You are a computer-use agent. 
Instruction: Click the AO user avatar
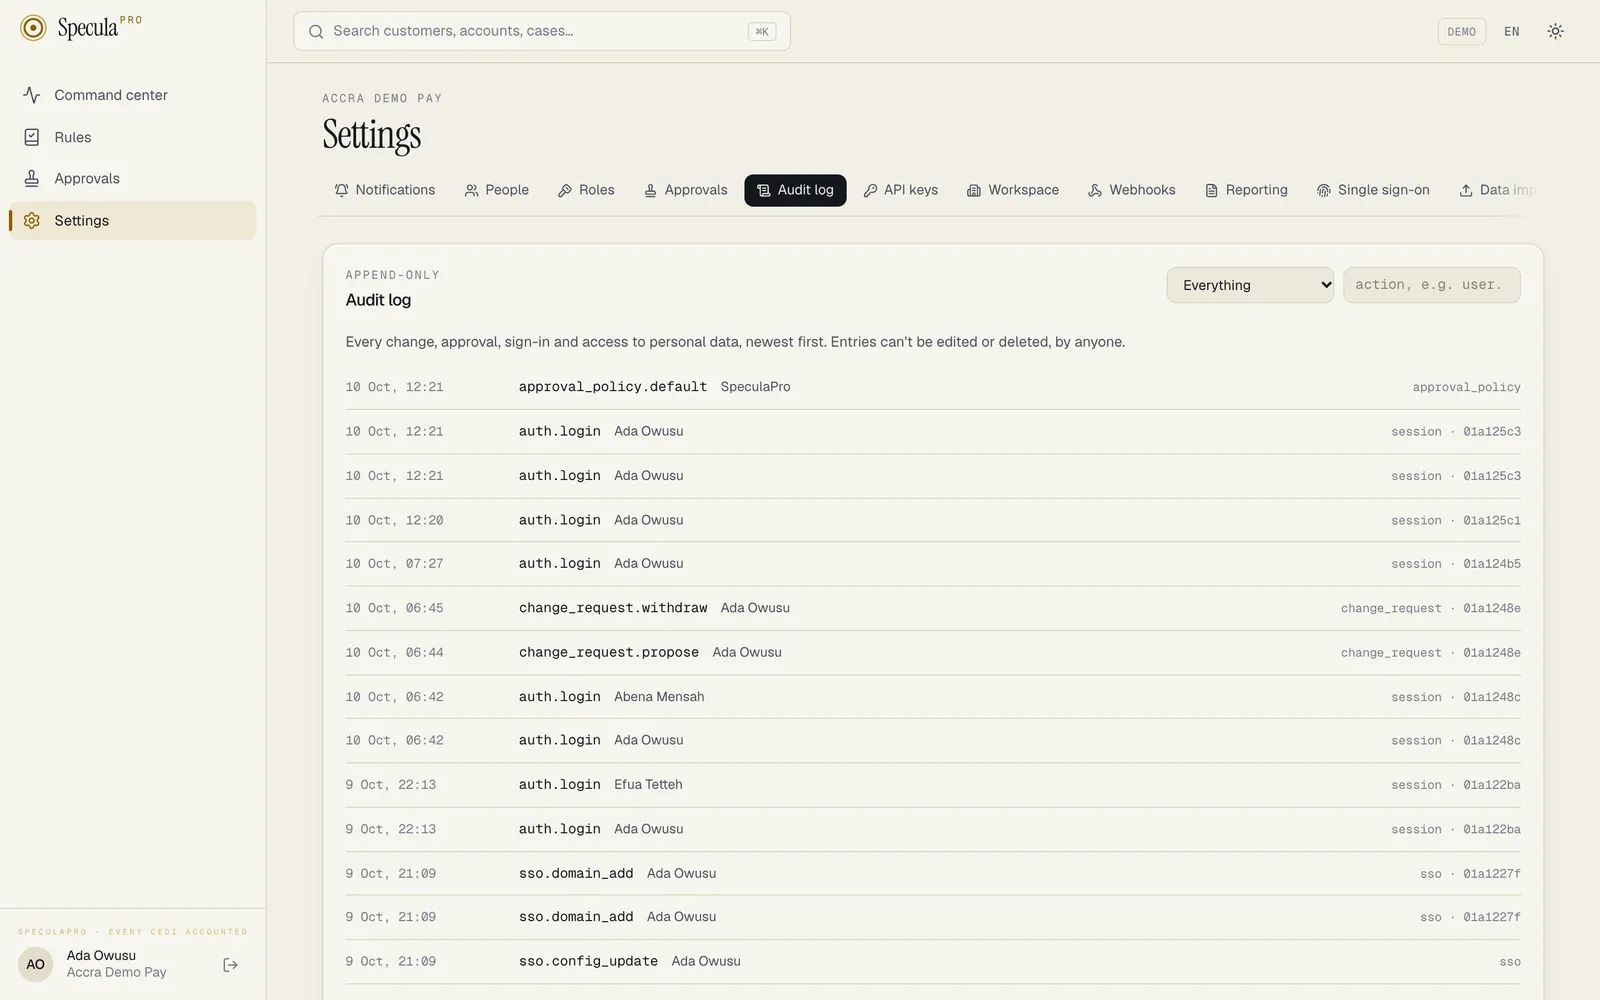pyautogui.click(x=36, y=965)
